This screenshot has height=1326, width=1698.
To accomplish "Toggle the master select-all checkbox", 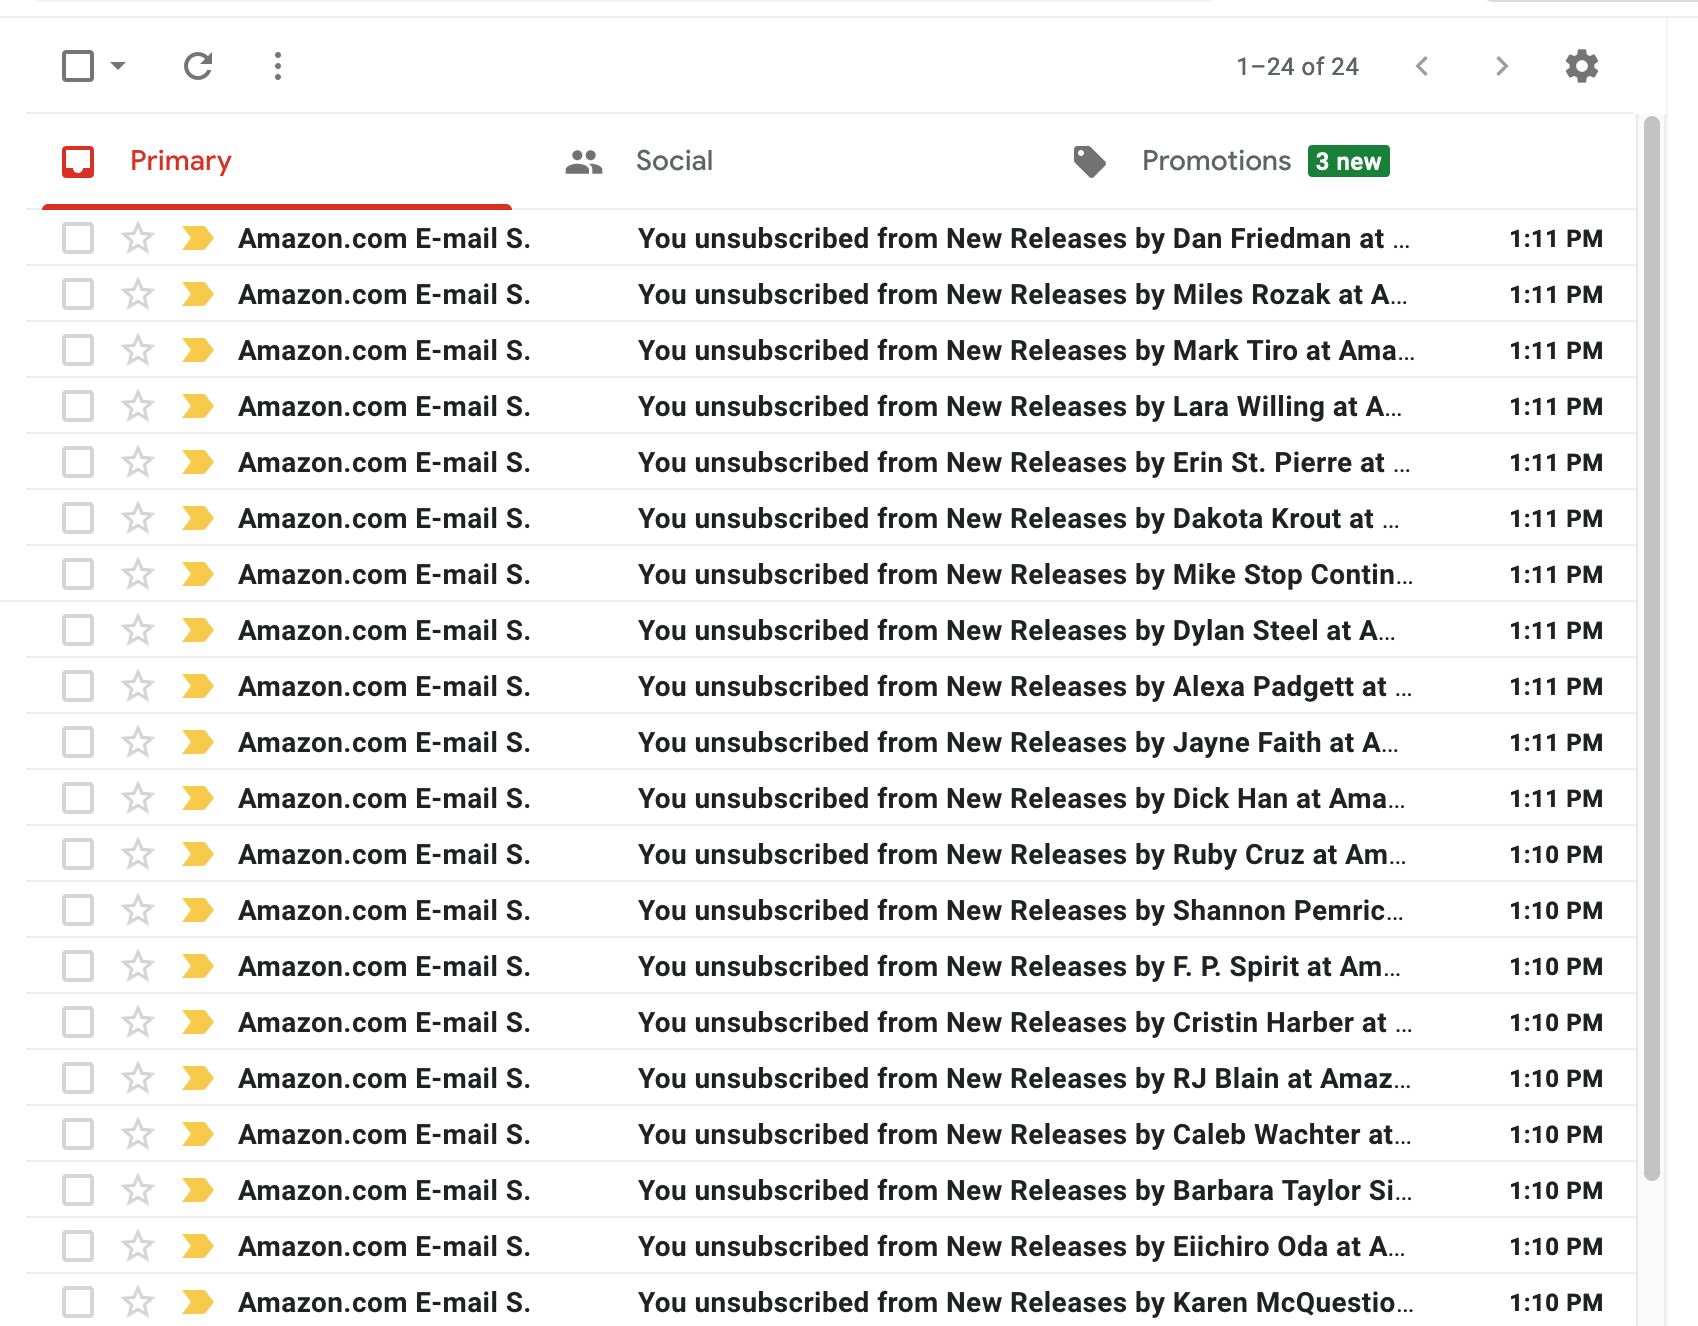I will click(x=78, y=66).
